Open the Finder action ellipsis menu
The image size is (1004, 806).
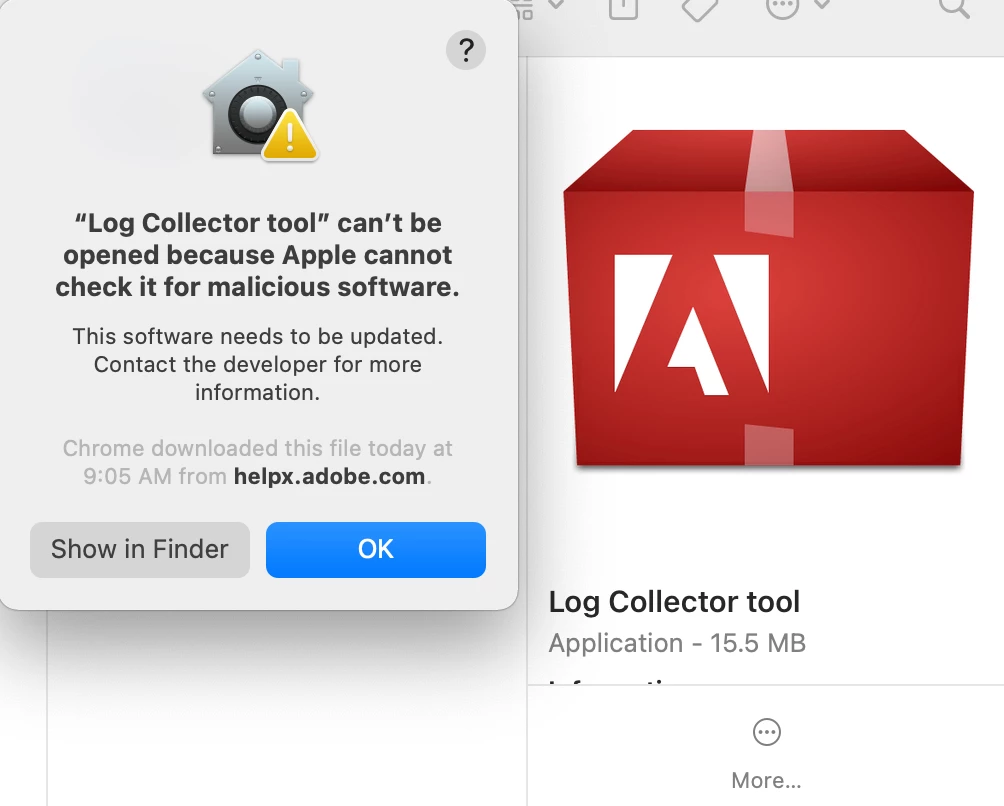pos(782,8)
